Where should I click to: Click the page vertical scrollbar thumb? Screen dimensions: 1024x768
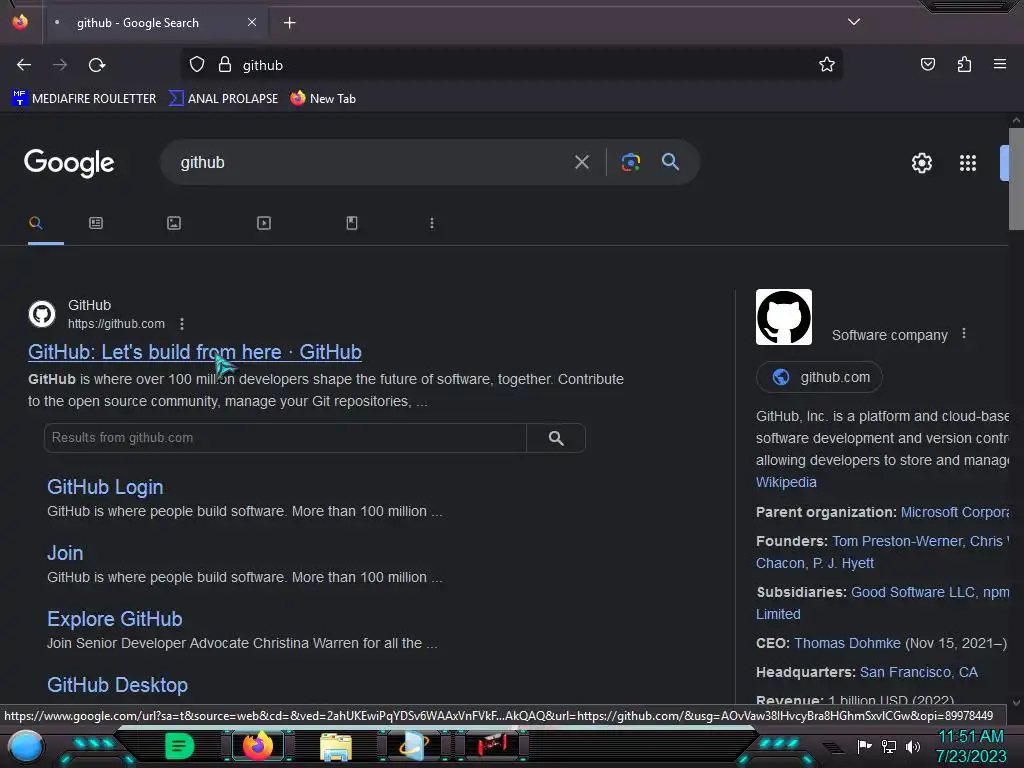[1016, 179]
